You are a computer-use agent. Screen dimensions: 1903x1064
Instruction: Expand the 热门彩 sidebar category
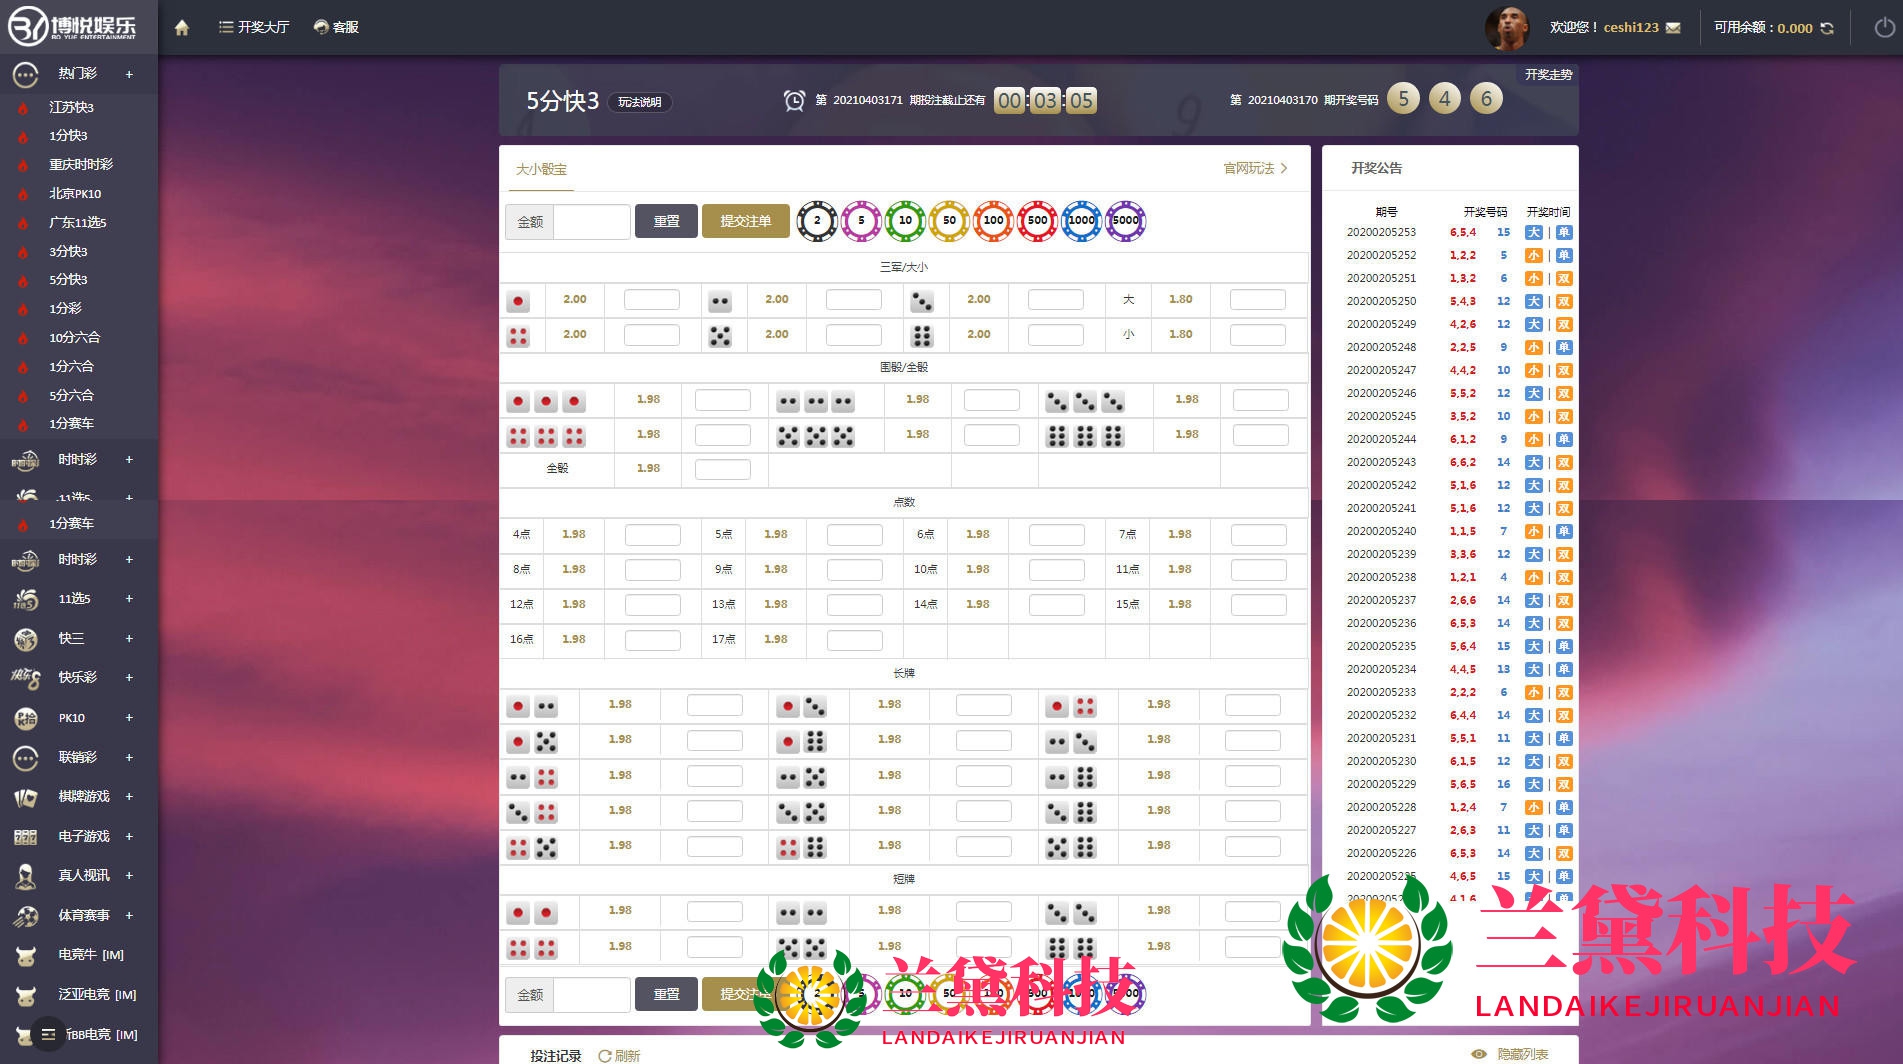[129, 74]
